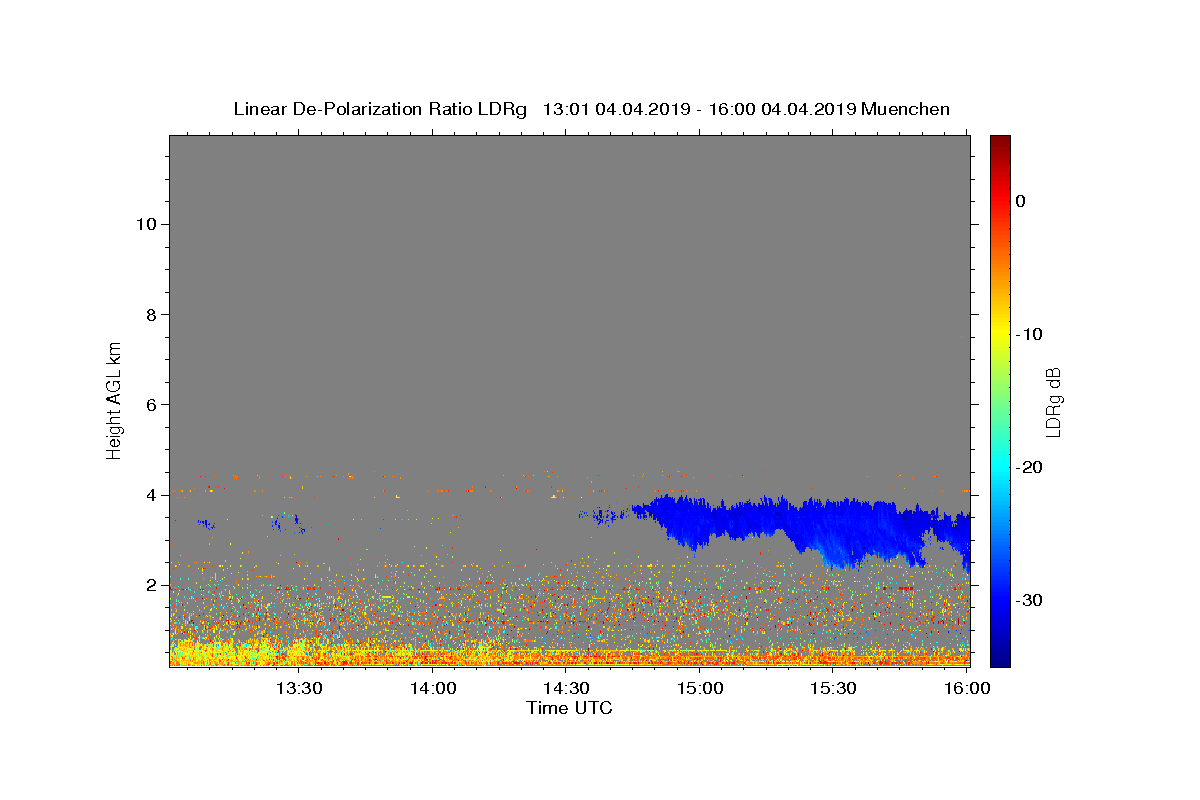Click the 15:30 time tick label
Image resolution: width=1200 pixels, height=800 pixels.
(x=834, y=688)
